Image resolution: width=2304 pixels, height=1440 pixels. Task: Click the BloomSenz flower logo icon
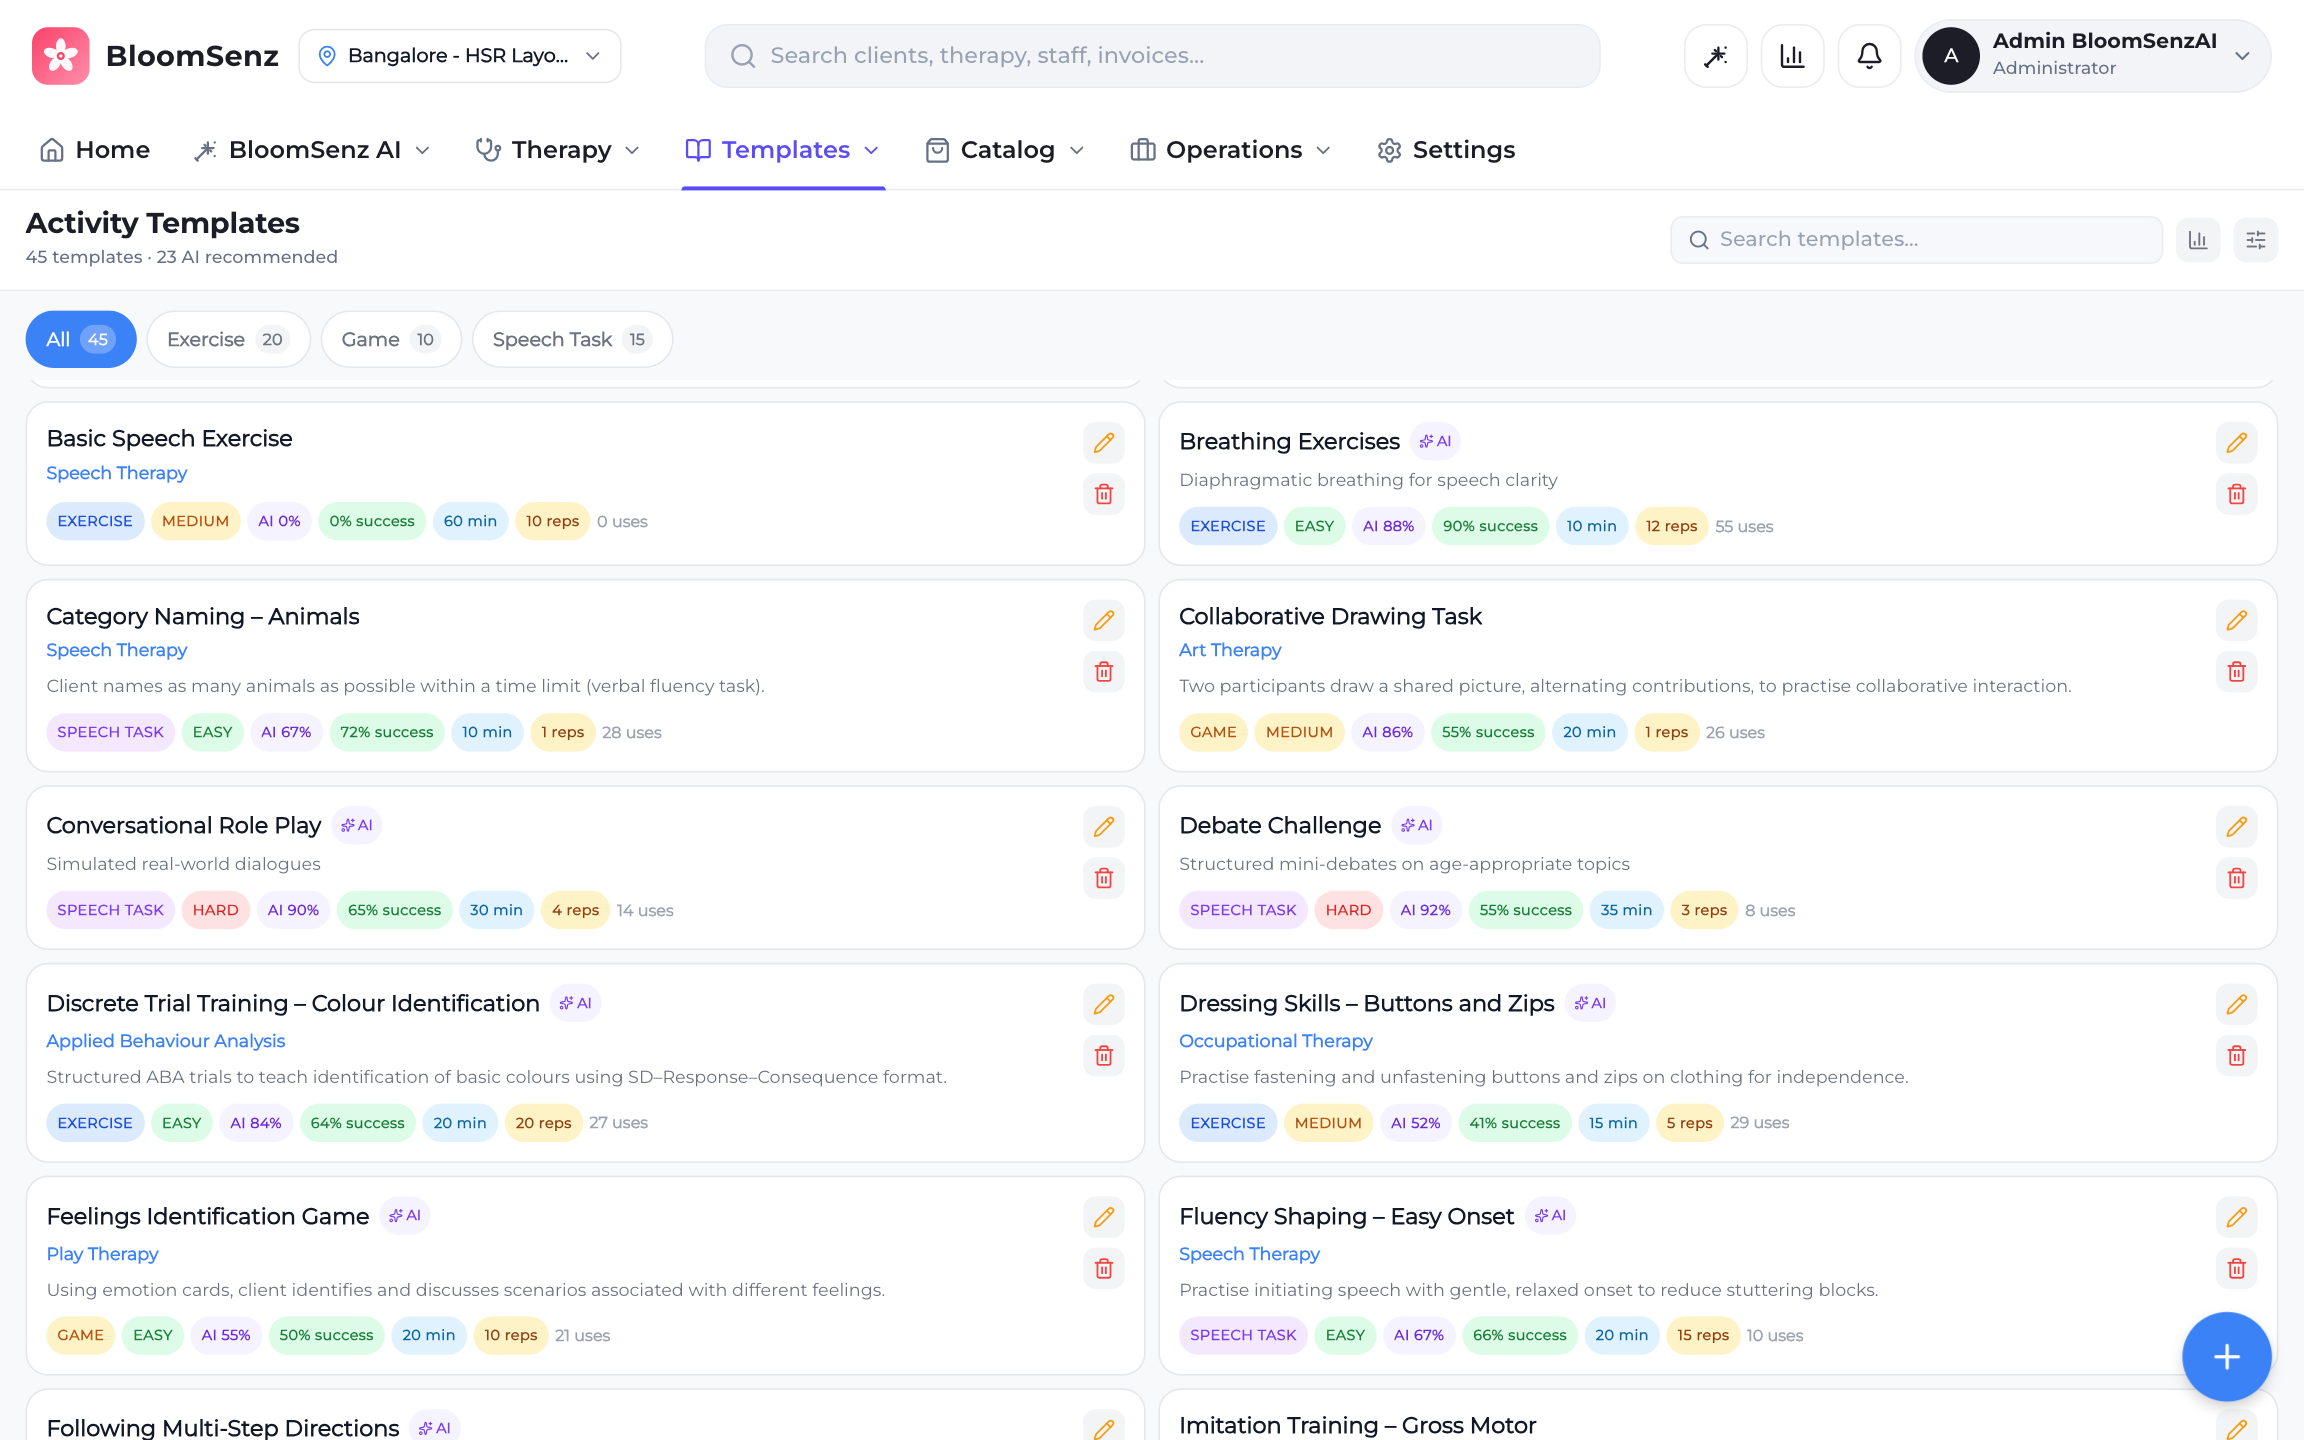(x=60, y=56)
